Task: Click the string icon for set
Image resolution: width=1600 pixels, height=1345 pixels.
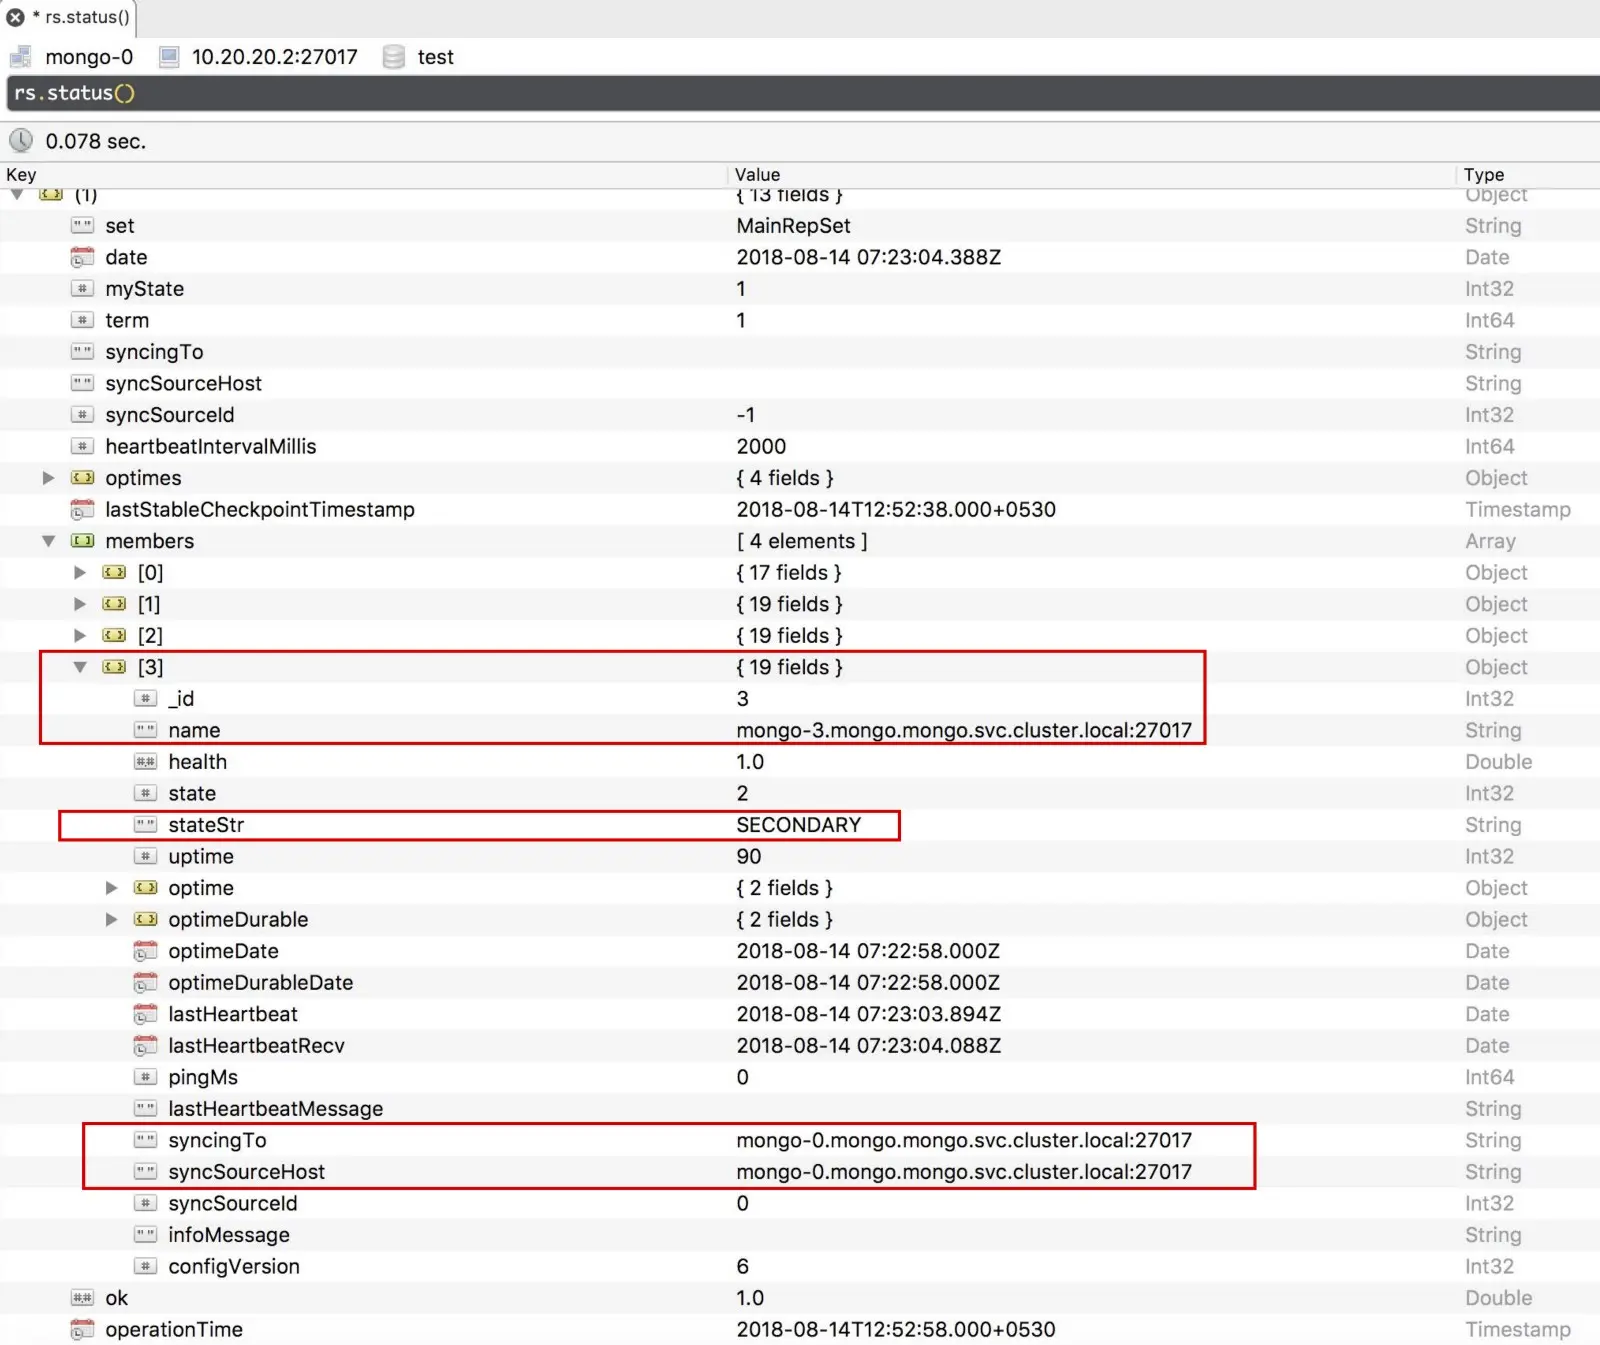Action: click(82, 226)
